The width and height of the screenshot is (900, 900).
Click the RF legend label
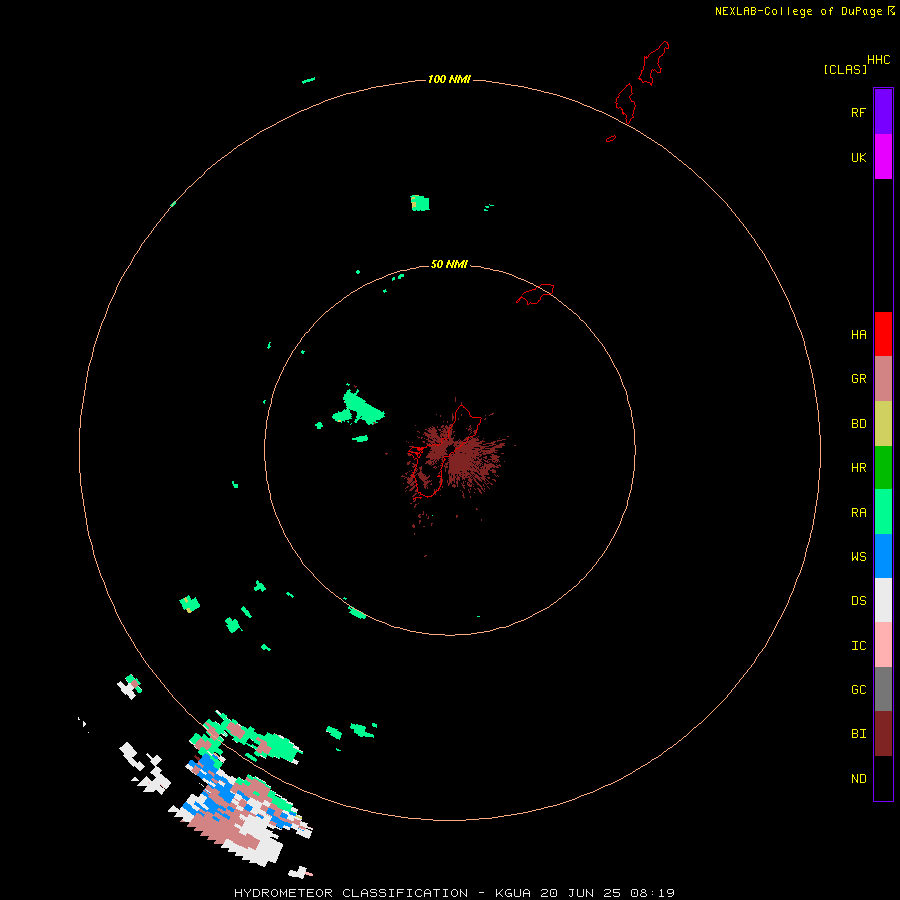point(858,112)
